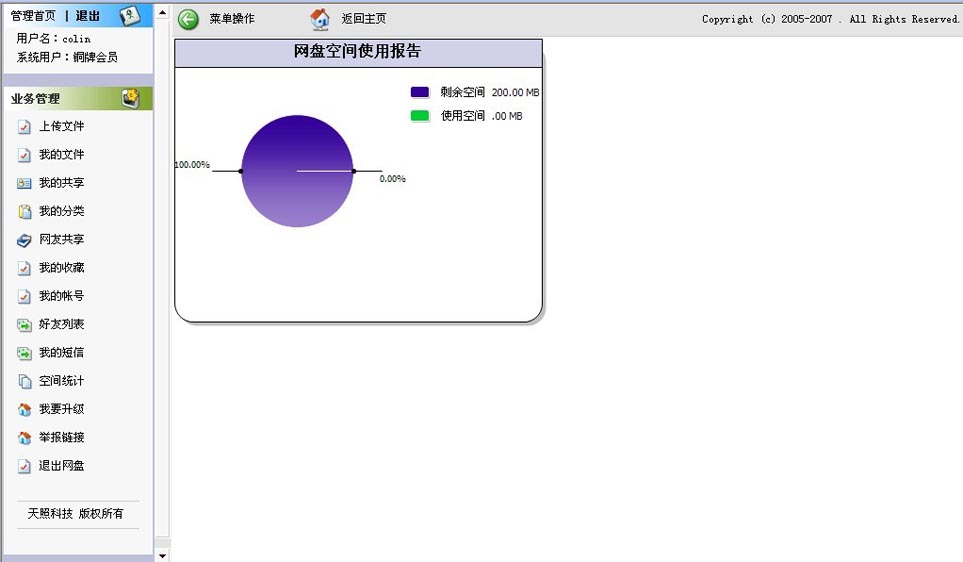
Task: Click the icon beside 我的共享
Action: 24,183
